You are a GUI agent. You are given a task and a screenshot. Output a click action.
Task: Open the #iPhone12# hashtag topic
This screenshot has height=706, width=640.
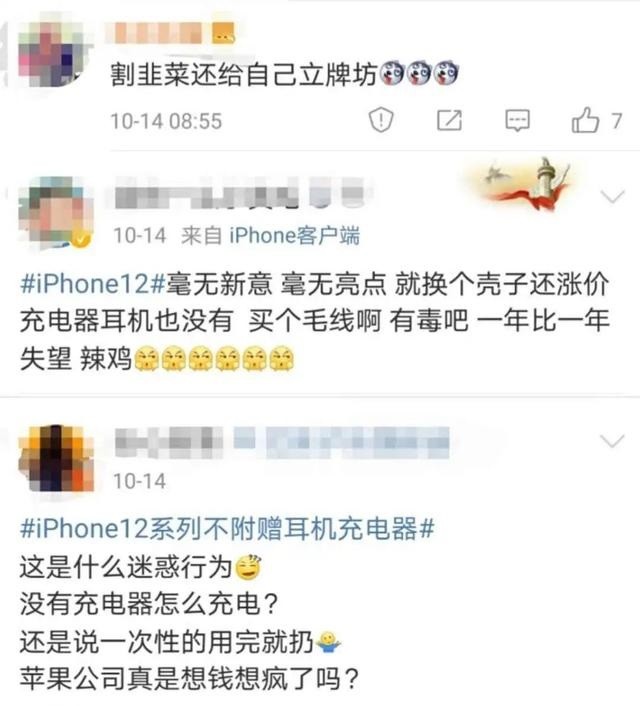point(93,284)
